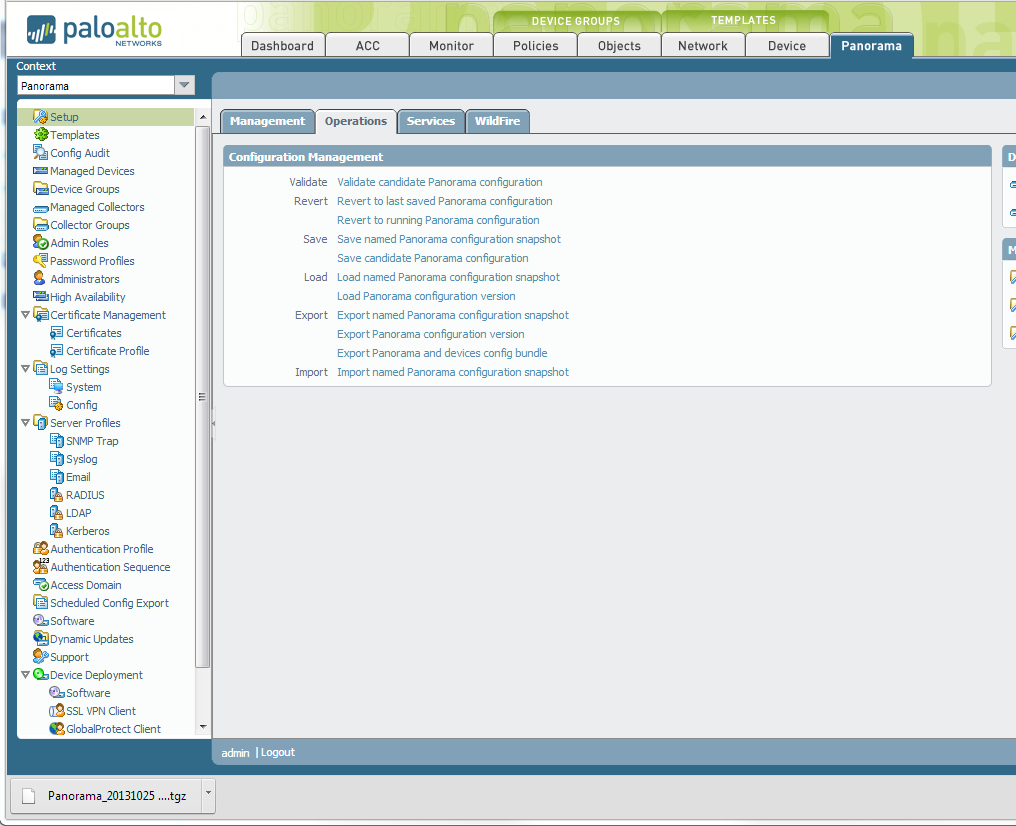Open the Objects top tab

tap(619, 45)
